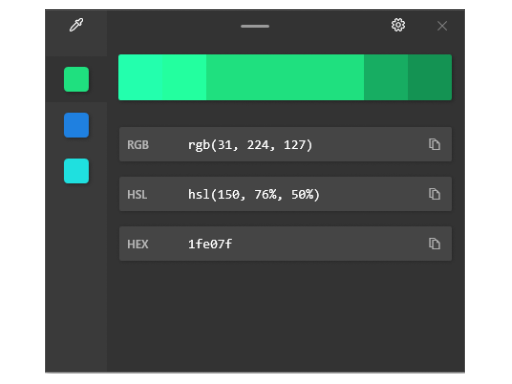Click the central current color segment
This screenshot has height=384, width=512.
285,77
